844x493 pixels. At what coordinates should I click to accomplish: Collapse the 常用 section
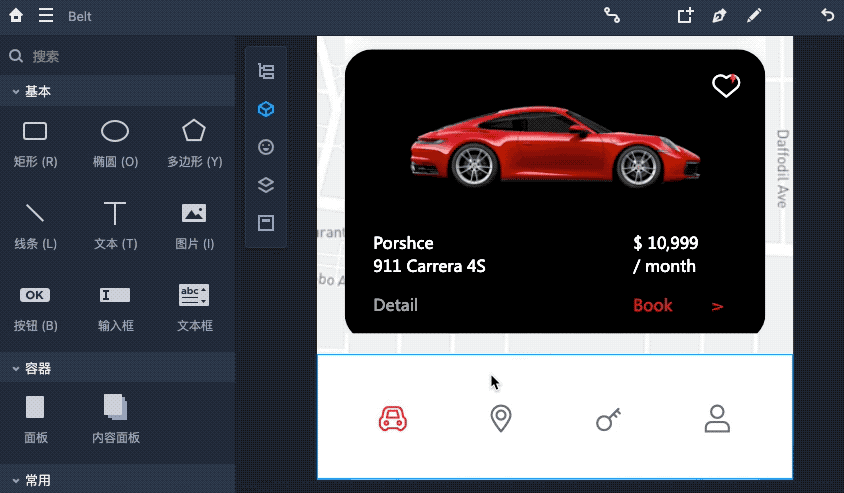pos(16,481)
